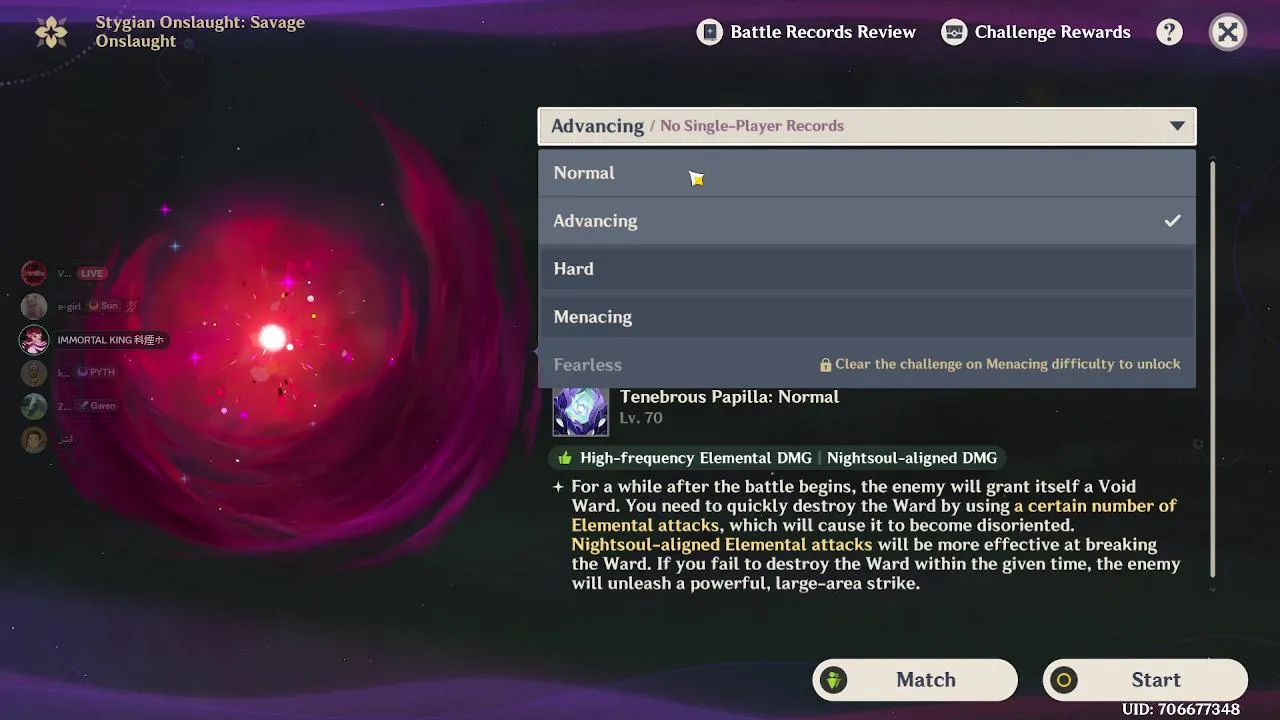Click the green Match button icon
This screenshot has height=720, width=1280.
click(x=833, y=680)
